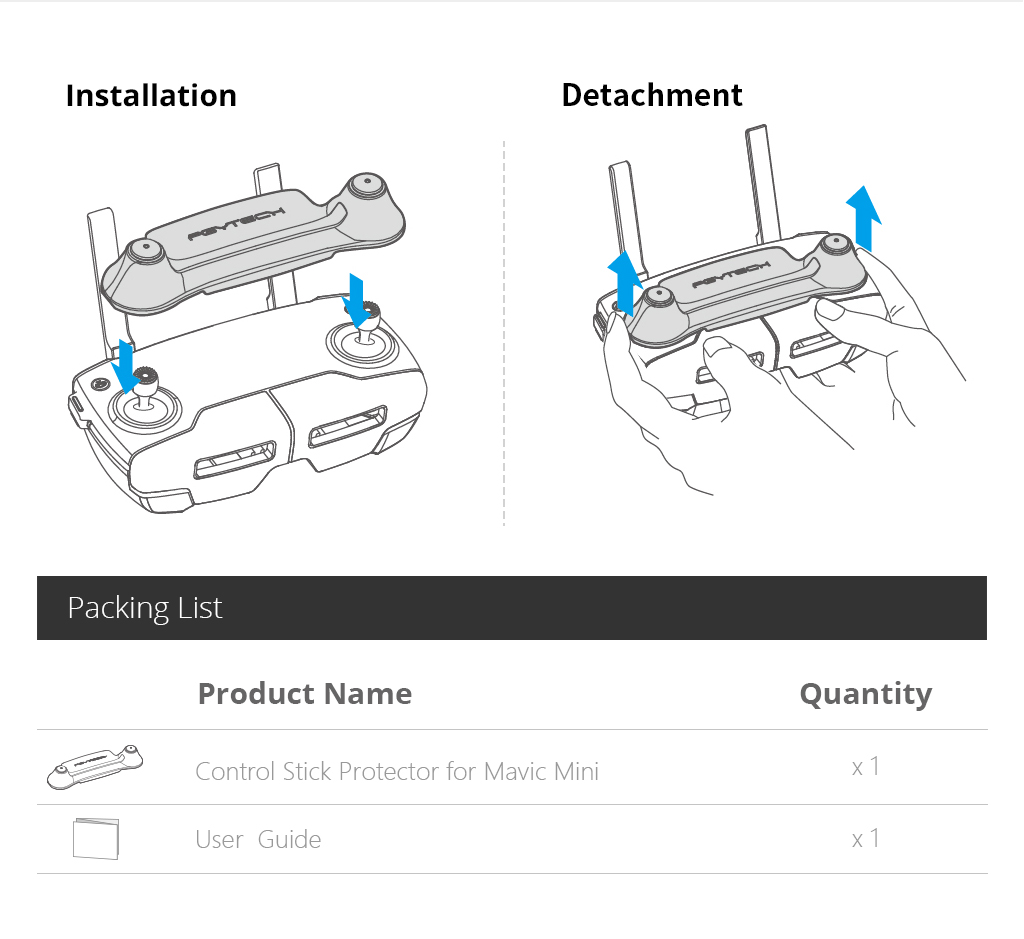Viewport: 1024px width, 939px height.
Task: Select the user guide booklet icon
Action: [96, 838]
